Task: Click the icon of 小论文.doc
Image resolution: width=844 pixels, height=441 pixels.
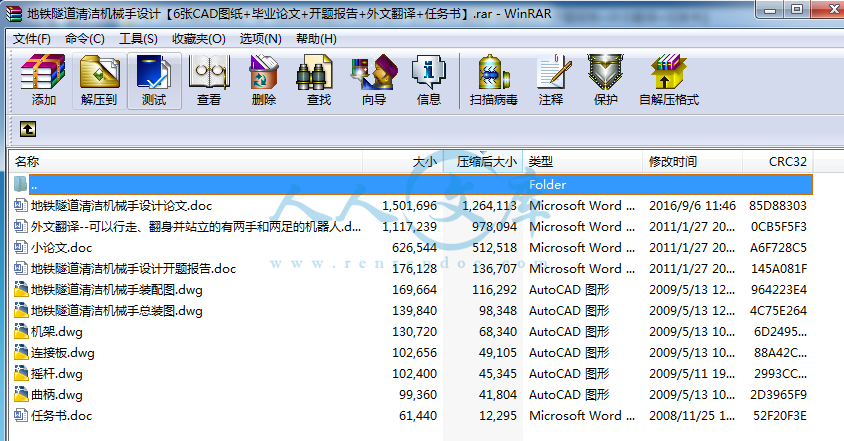Action: click(20, 247)
